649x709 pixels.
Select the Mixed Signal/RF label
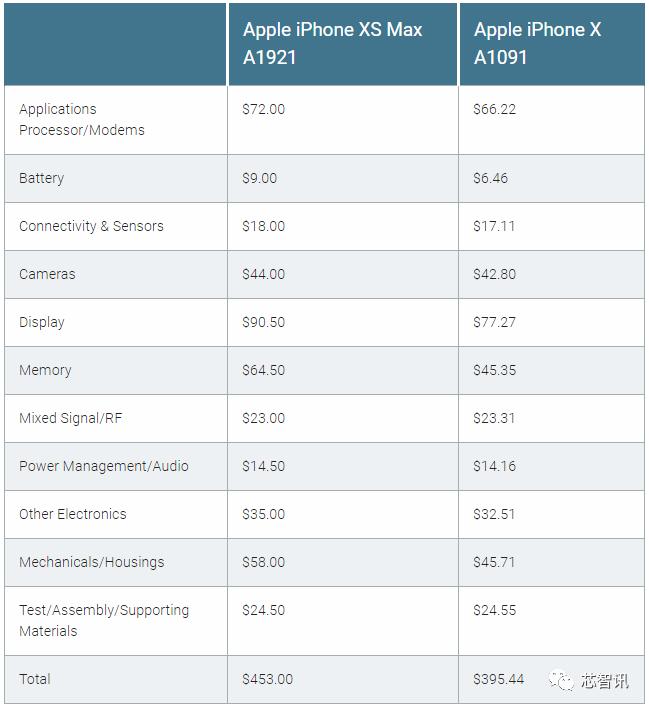(x=71, y=418)
